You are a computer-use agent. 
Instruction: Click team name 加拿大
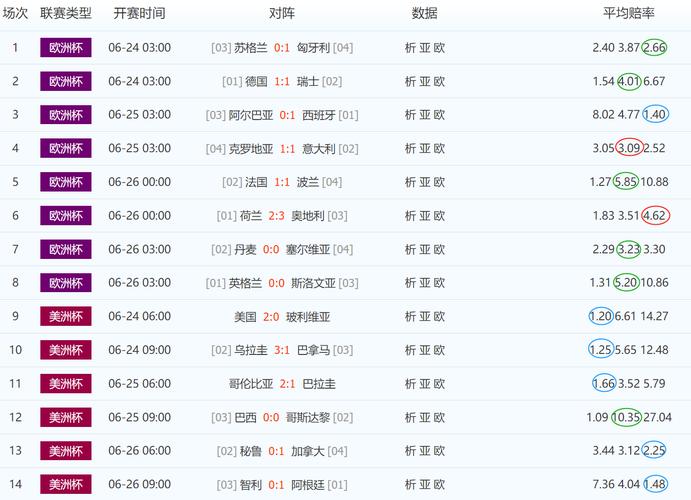pos(308,451)
